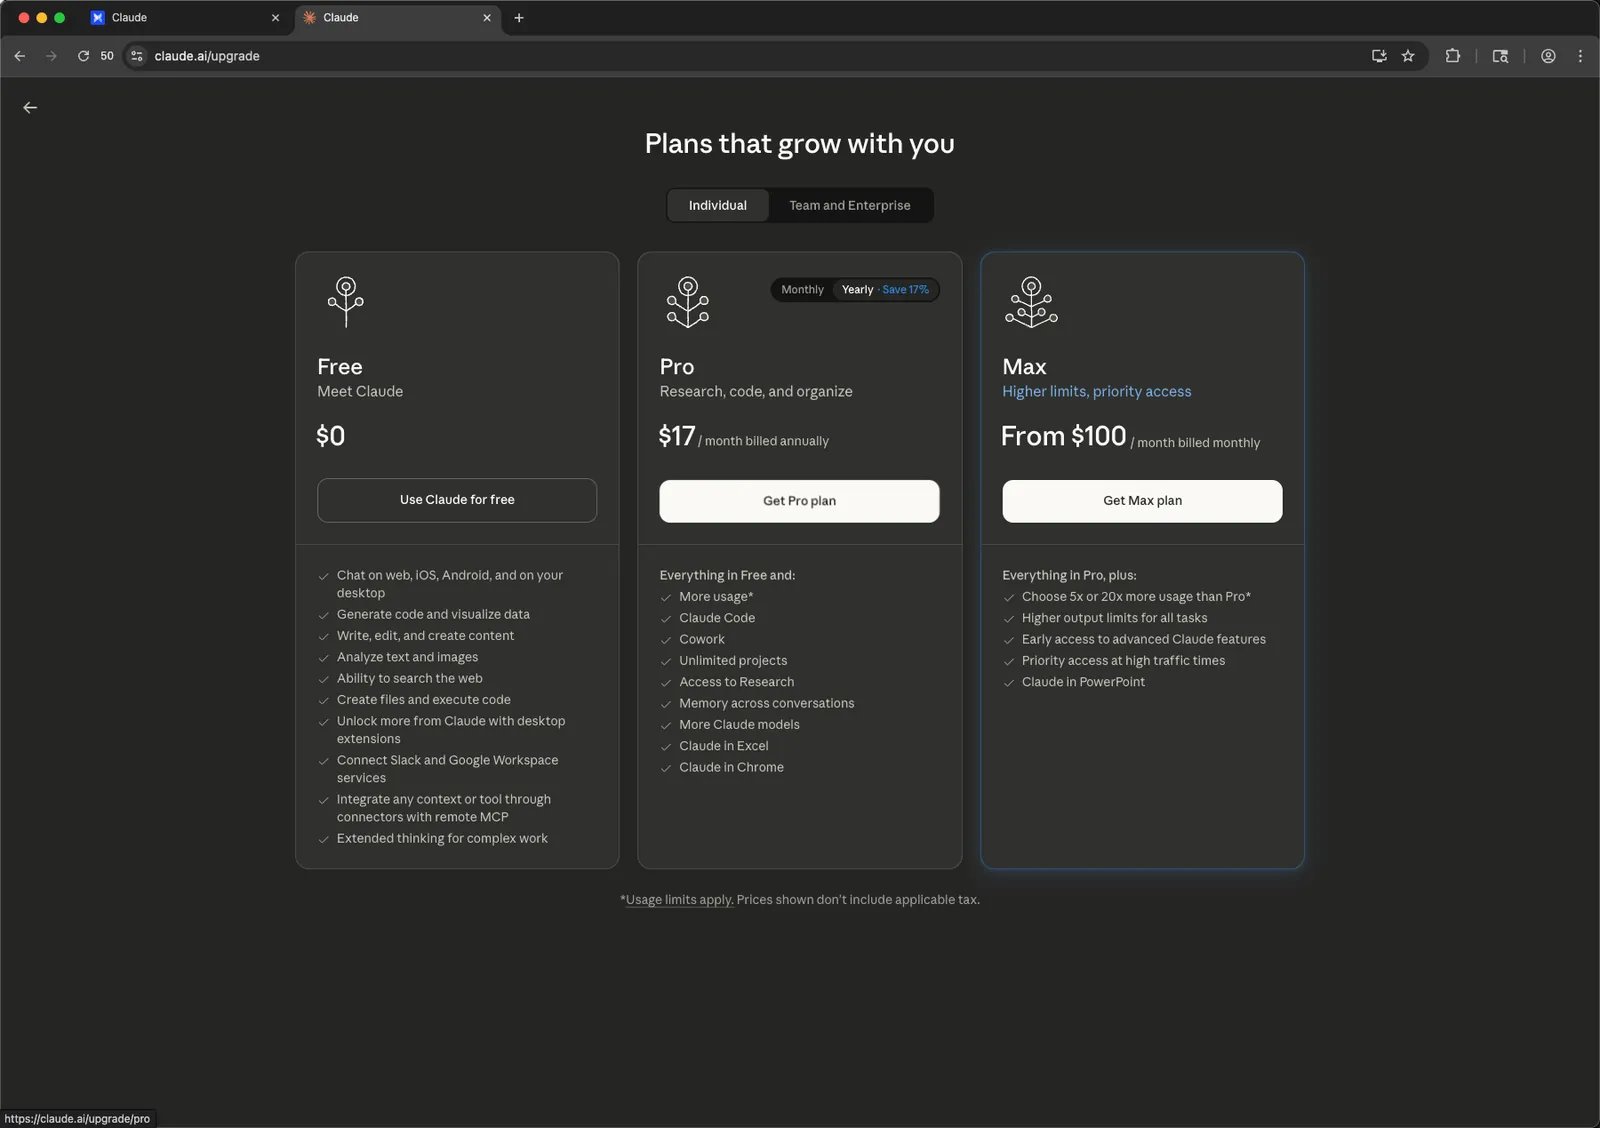Click the Free plan heading
The image size is (1600, 1128).
[x=340, y=367]
